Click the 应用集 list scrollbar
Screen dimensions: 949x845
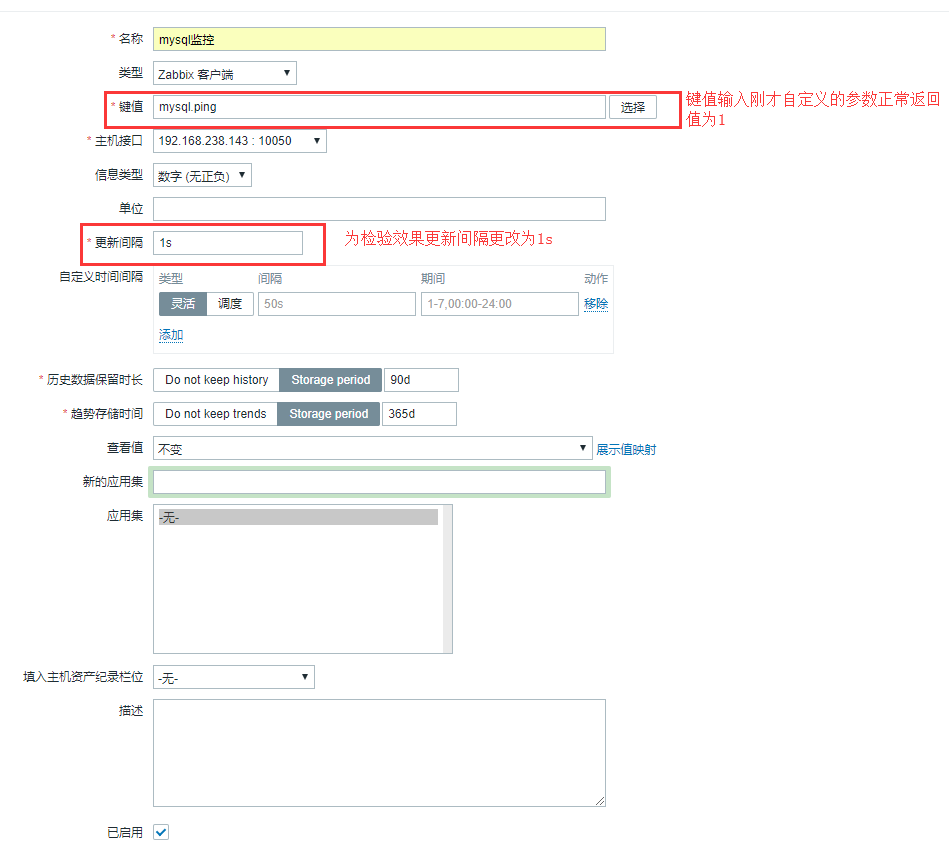point(447,579)
